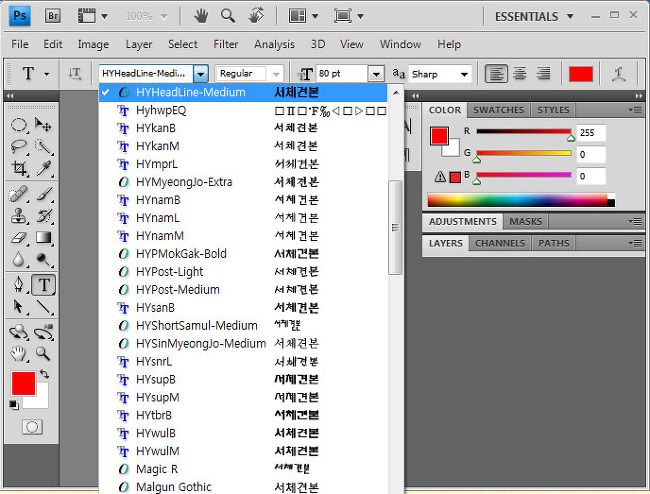
Task: Select the Lasso tool
Action: click(x=19, y=146)
